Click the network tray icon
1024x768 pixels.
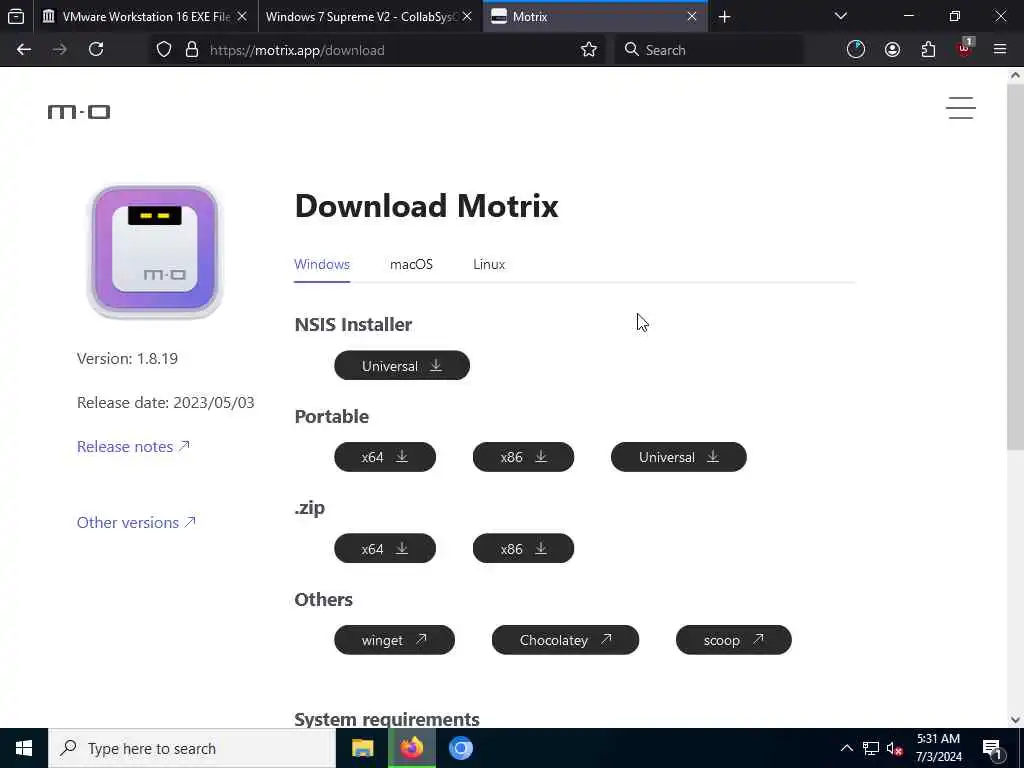pos(871,748)
